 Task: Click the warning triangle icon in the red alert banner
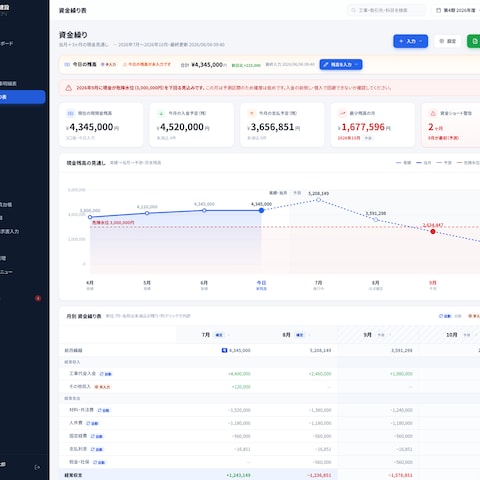pyautogui.click(x=68, y=88)
